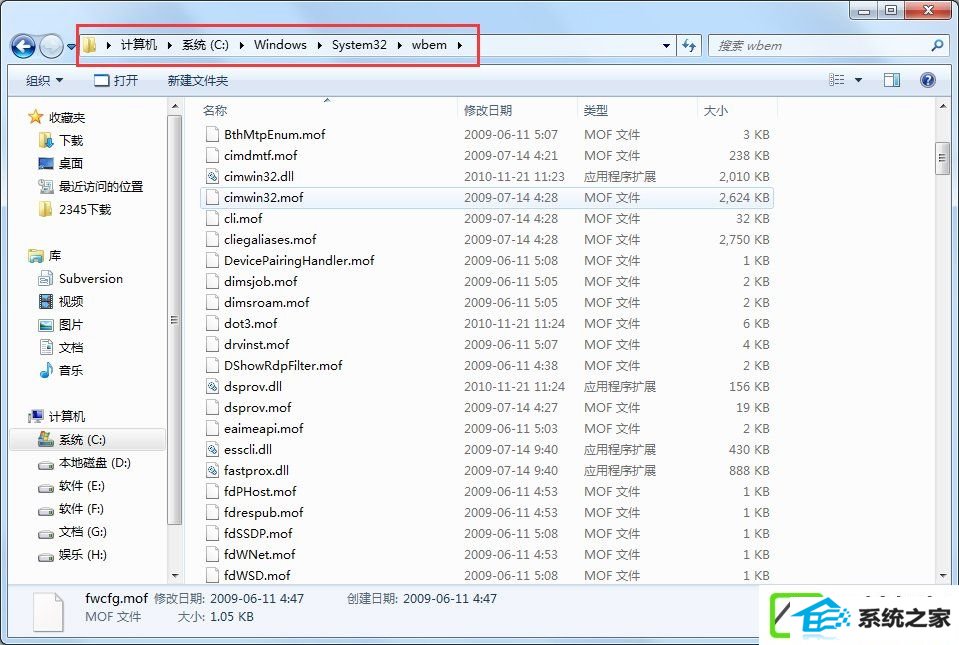Click esscli.dll file icon
Screen dimensions: 959x645
pos(212,449)
